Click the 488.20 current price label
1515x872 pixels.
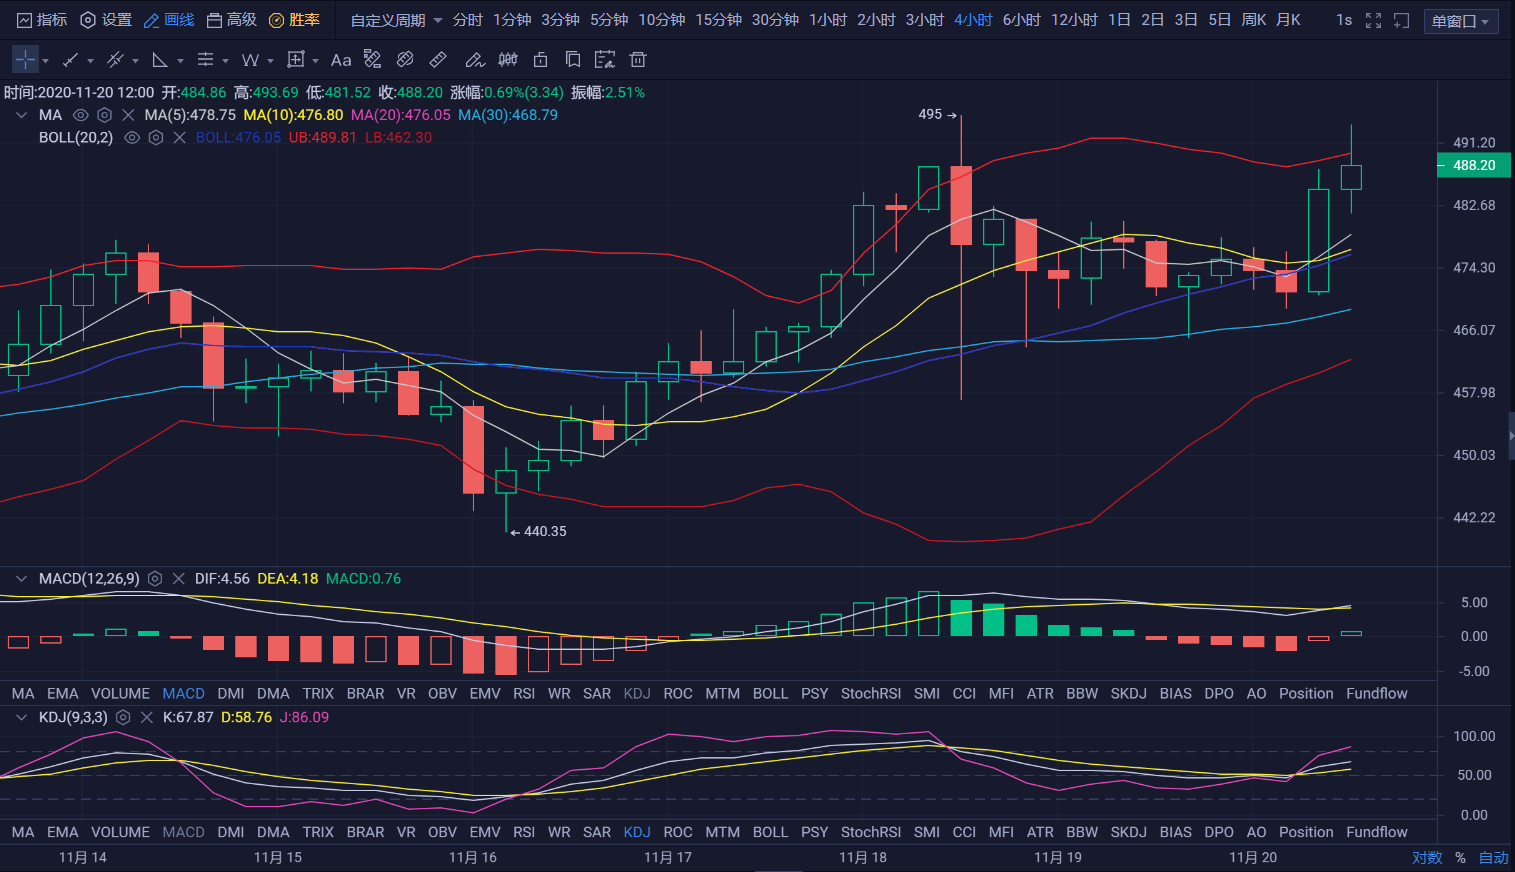(x=1474, y=165)
